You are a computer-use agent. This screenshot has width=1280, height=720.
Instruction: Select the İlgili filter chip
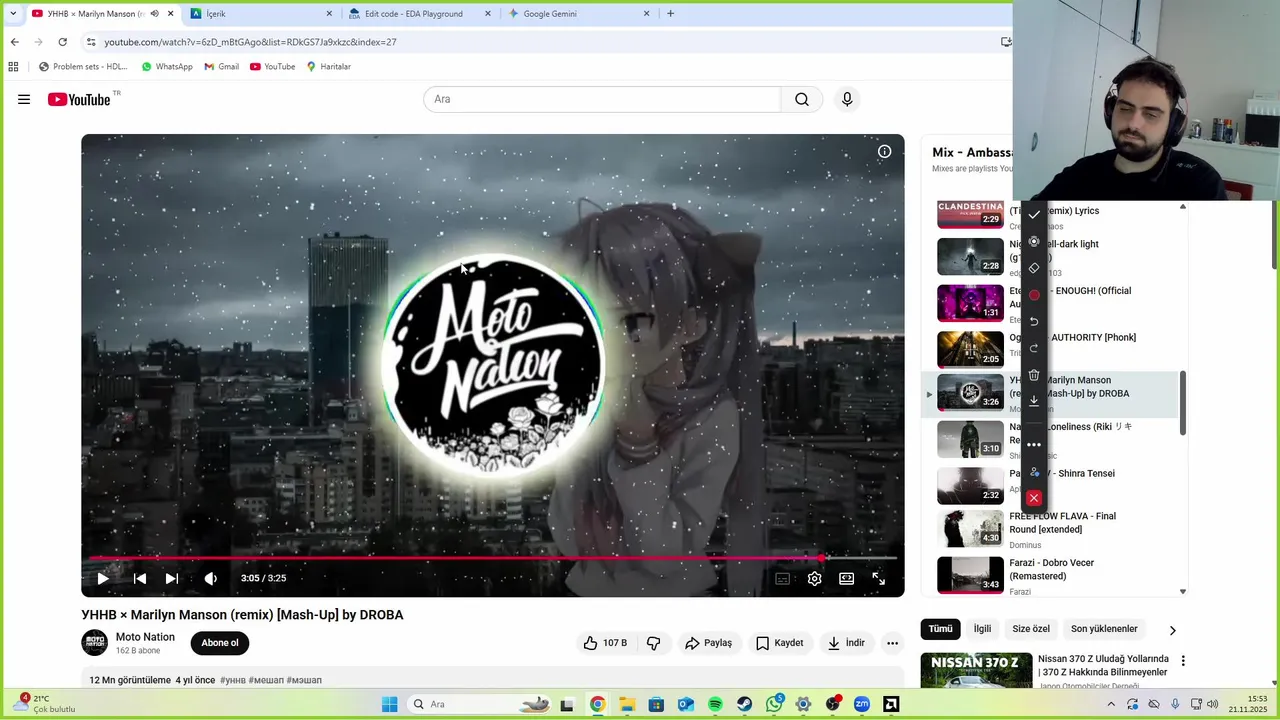pyautogui.click(x=983, y=629)
